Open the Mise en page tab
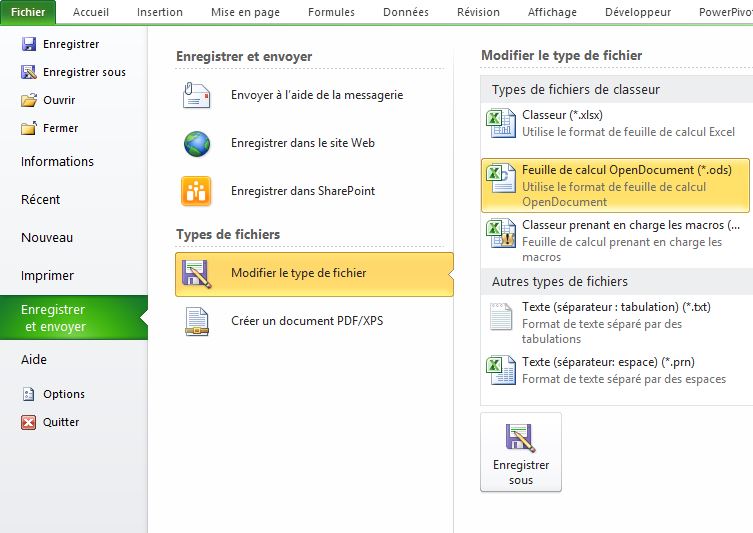The width and height of the screenshot is (753, 533). point(245,12)
